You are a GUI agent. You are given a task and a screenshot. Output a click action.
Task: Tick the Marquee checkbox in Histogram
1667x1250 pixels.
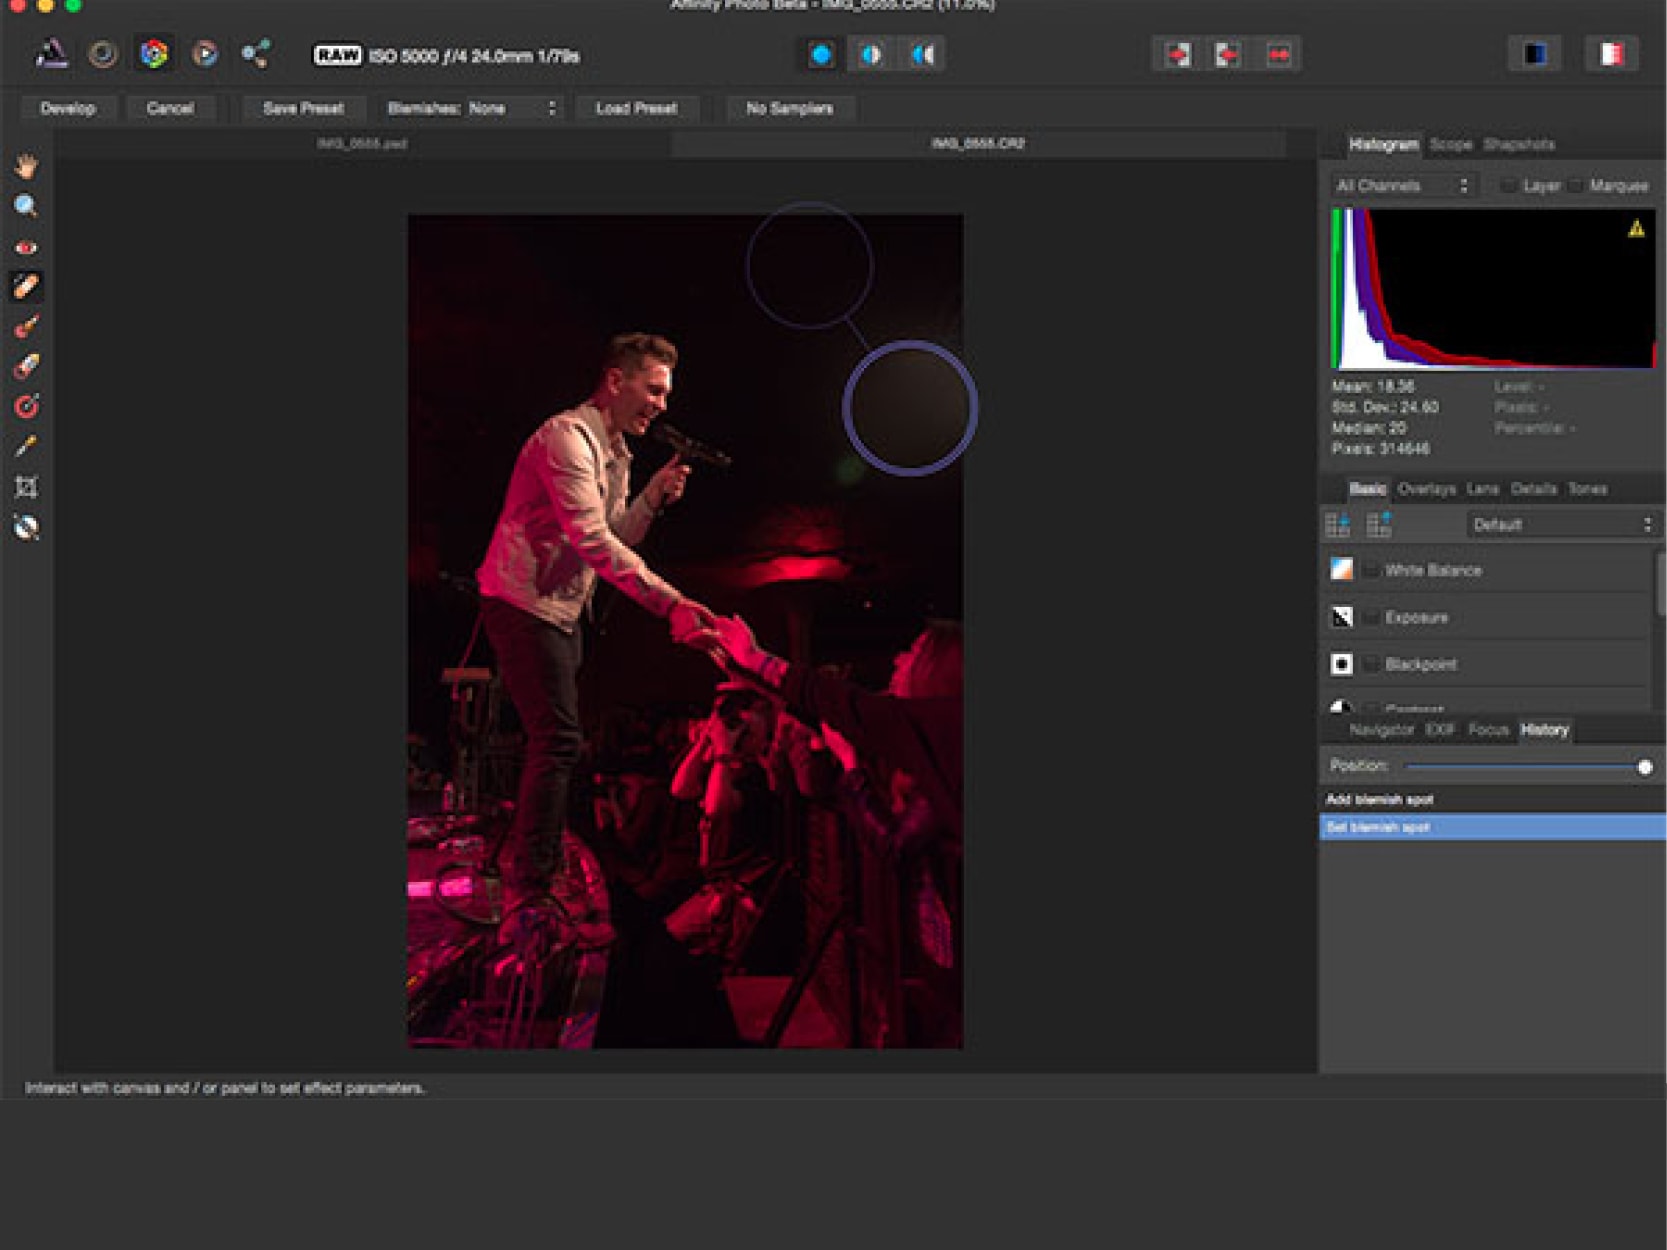1575,186
